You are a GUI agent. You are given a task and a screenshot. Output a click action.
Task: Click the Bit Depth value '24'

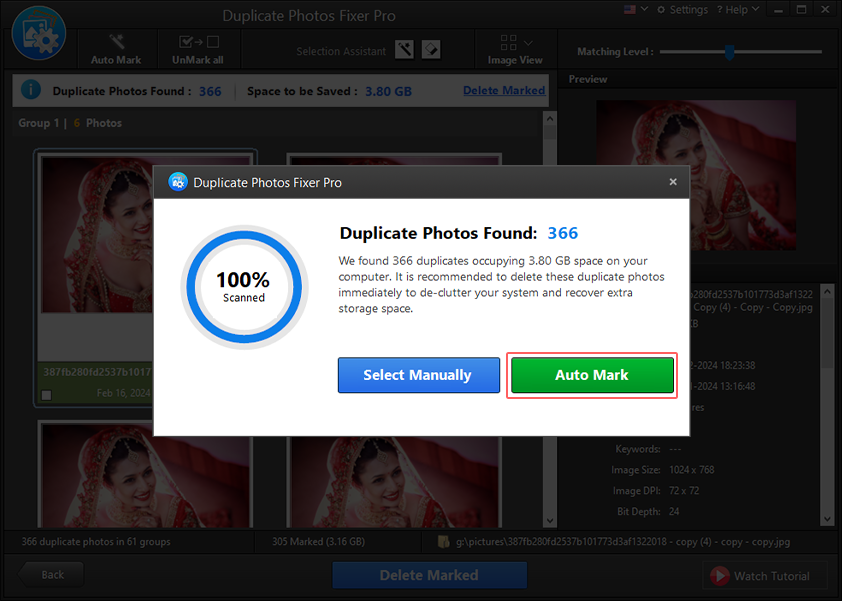(x=674, y=512)
